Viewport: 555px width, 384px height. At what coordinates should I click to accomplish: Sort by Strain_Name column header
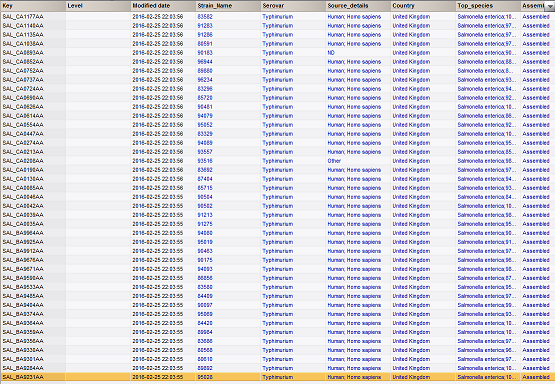click(x=228, y=6)
